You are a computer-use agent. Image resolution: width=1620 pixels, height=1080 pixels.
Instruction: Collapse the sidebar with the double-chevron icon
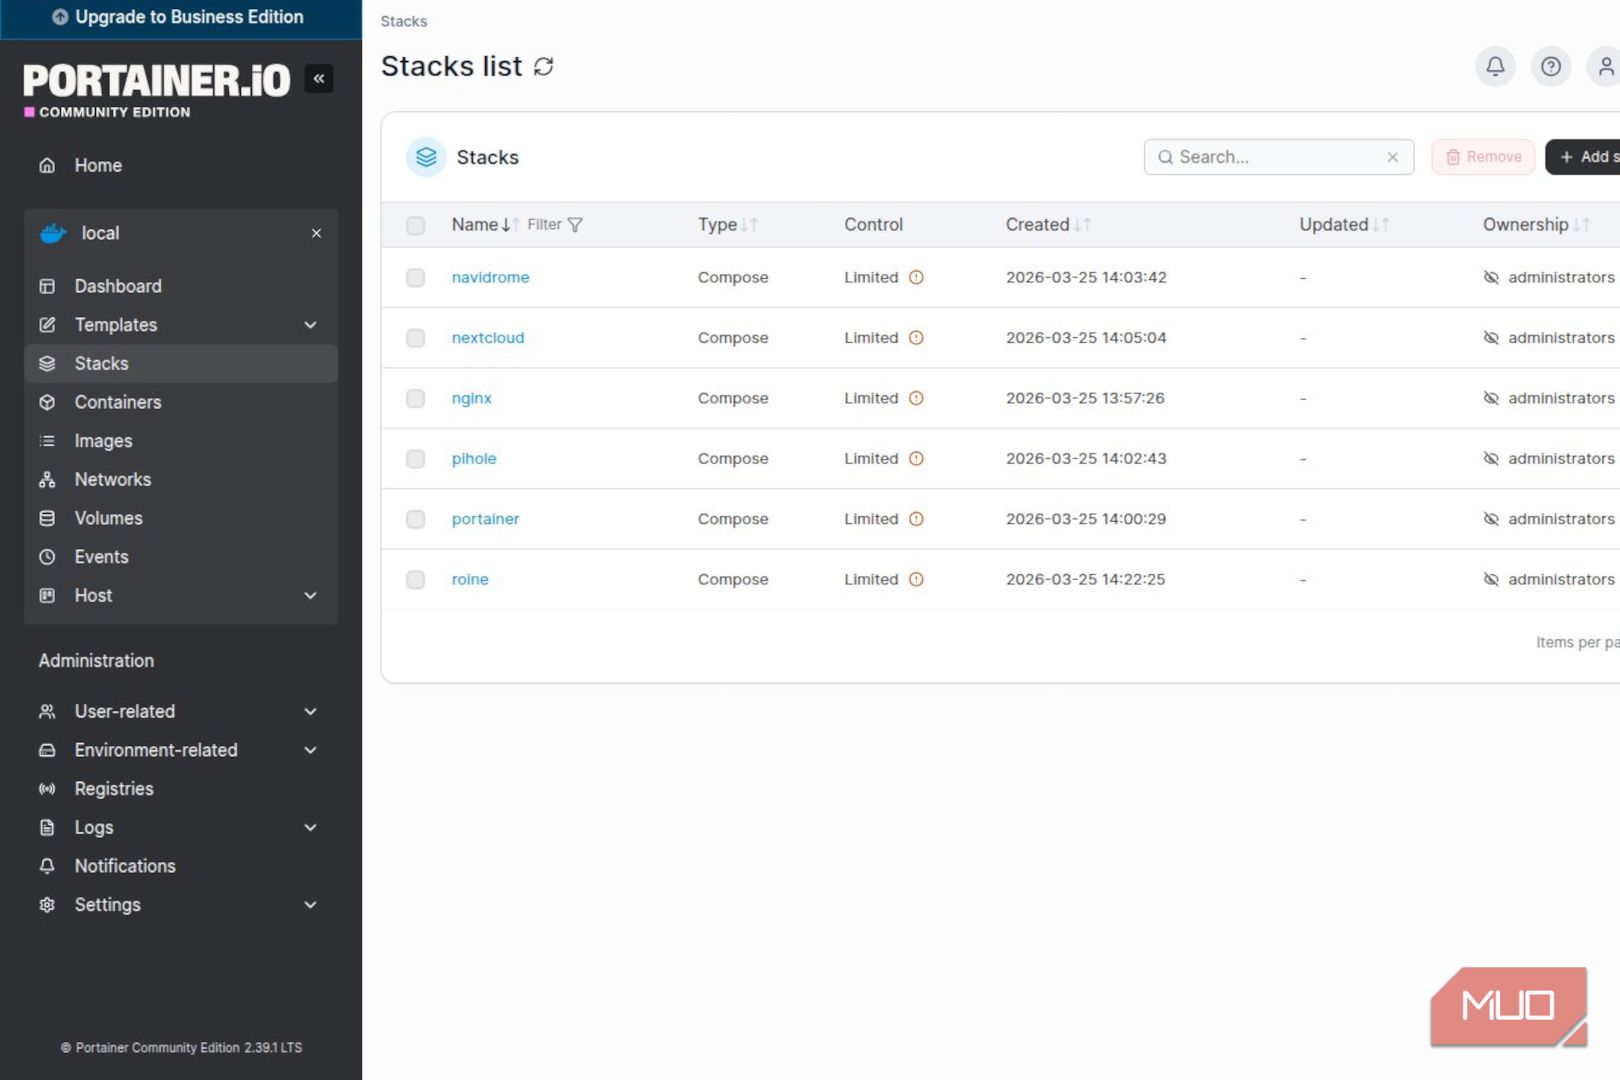coord(319,79)
